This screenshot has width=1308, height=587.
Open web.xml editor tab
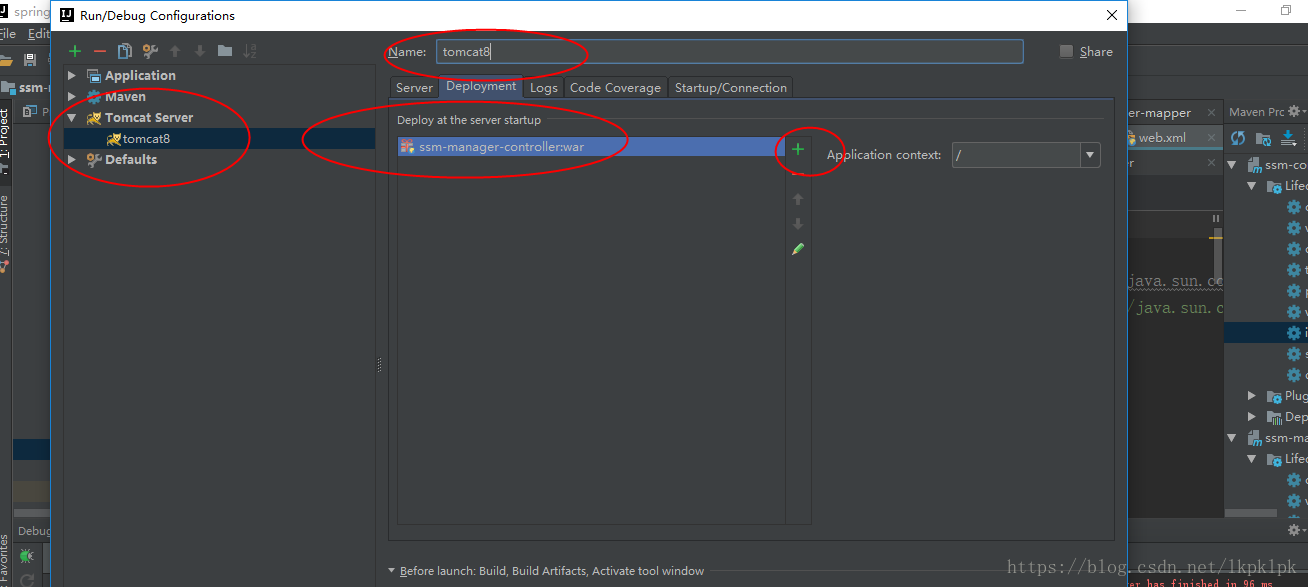1162,138
